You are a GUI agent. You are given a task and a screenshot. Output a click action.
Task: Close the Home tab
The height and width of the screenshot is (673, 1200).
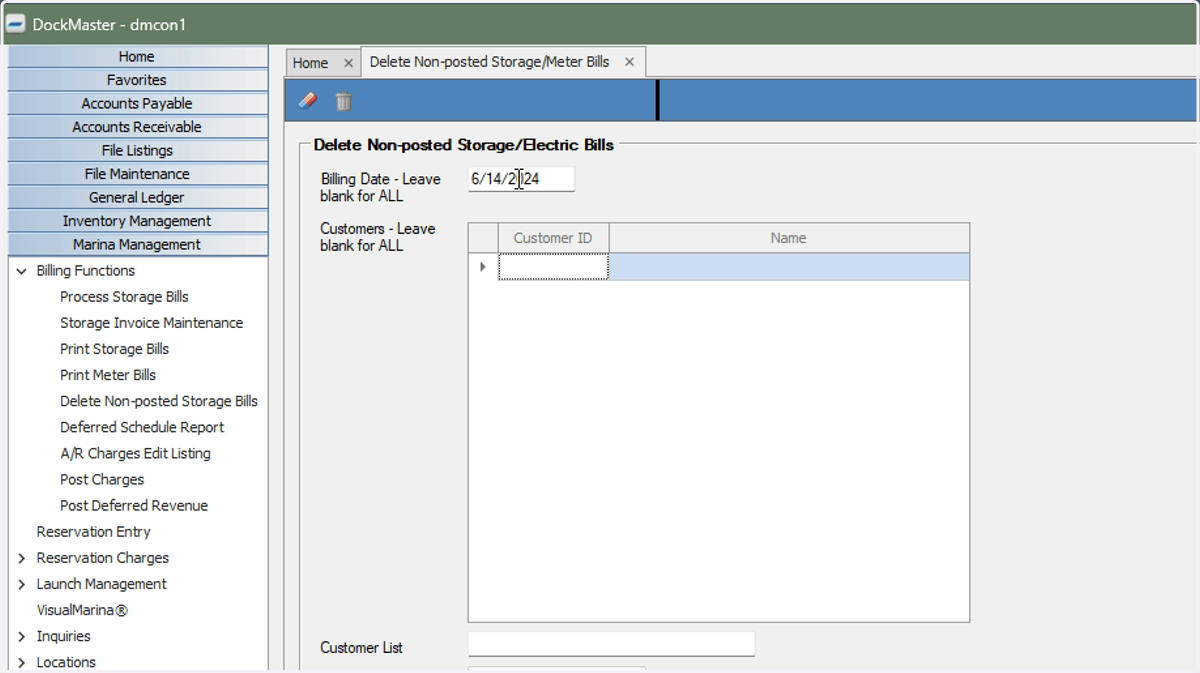pos(348,63)
